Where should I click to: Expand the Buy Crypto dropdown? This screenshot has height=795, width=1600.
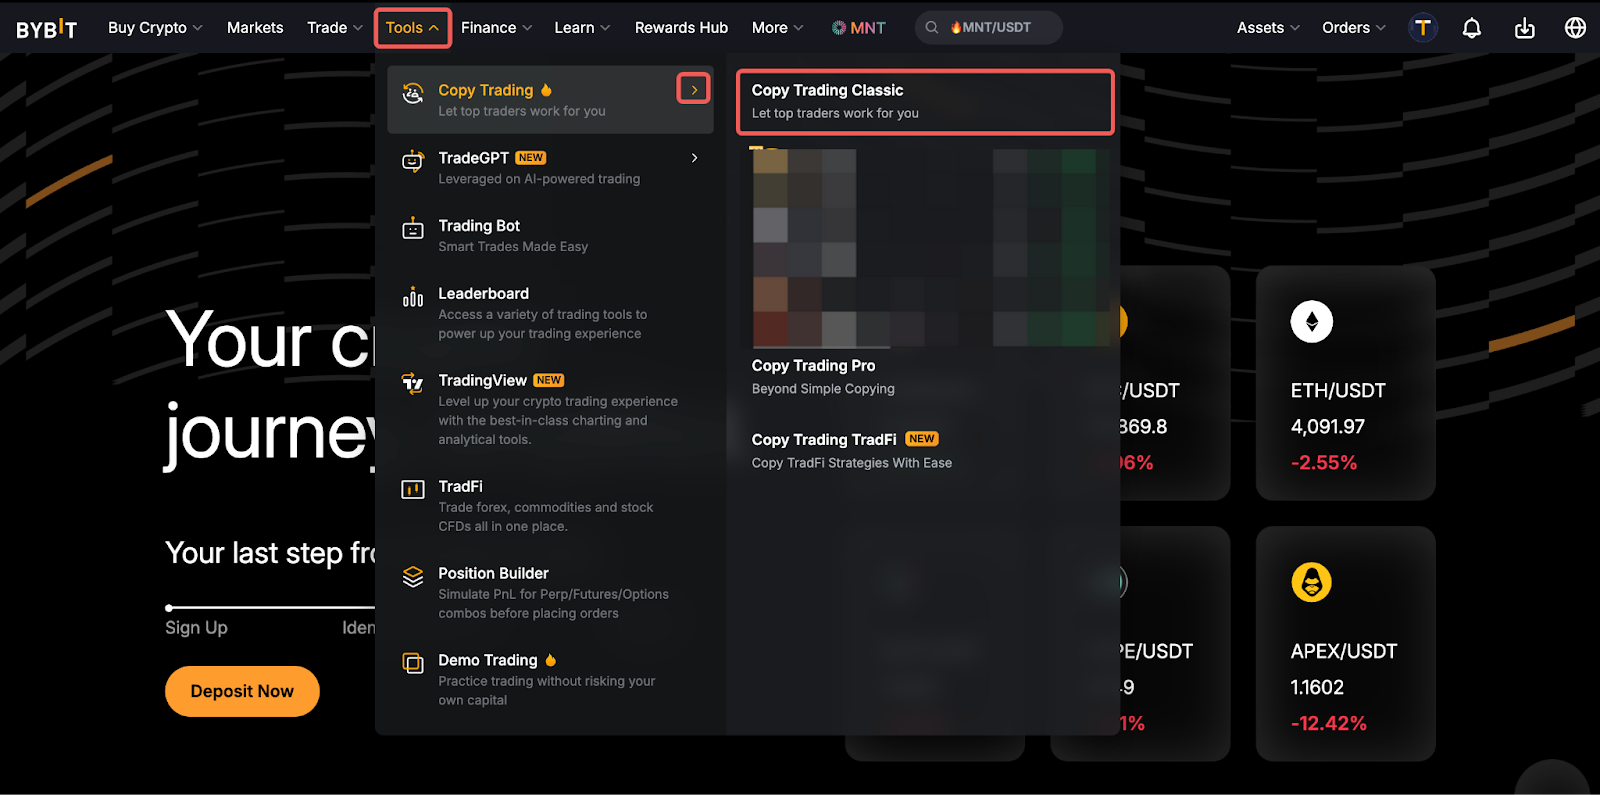(155, 28)
